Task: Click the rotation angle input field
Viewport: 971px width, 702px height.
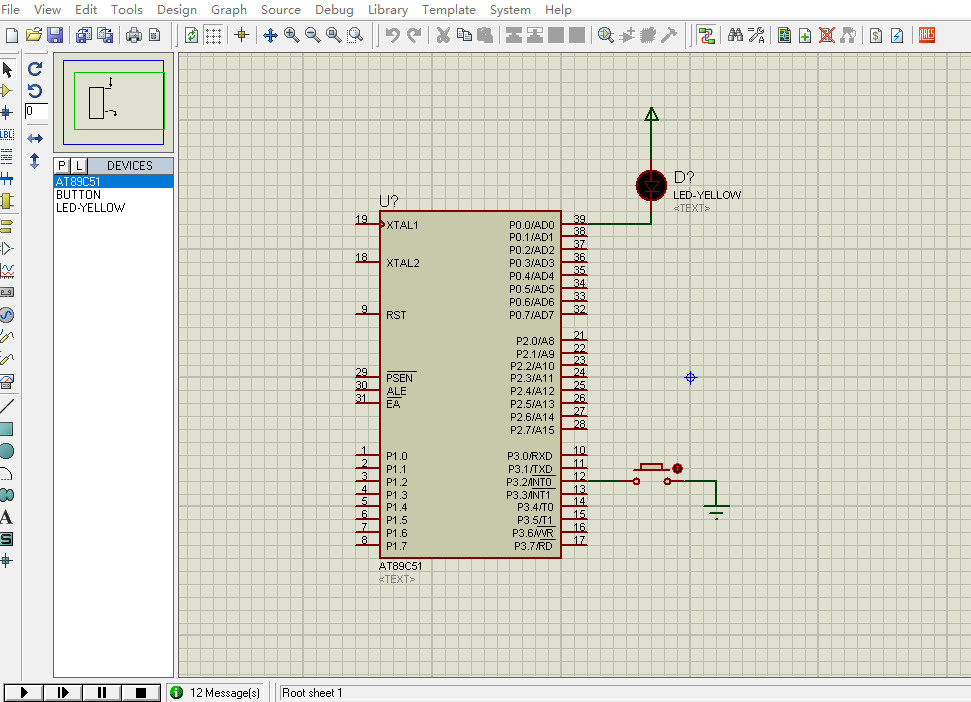Action: [x=37, y=111]
